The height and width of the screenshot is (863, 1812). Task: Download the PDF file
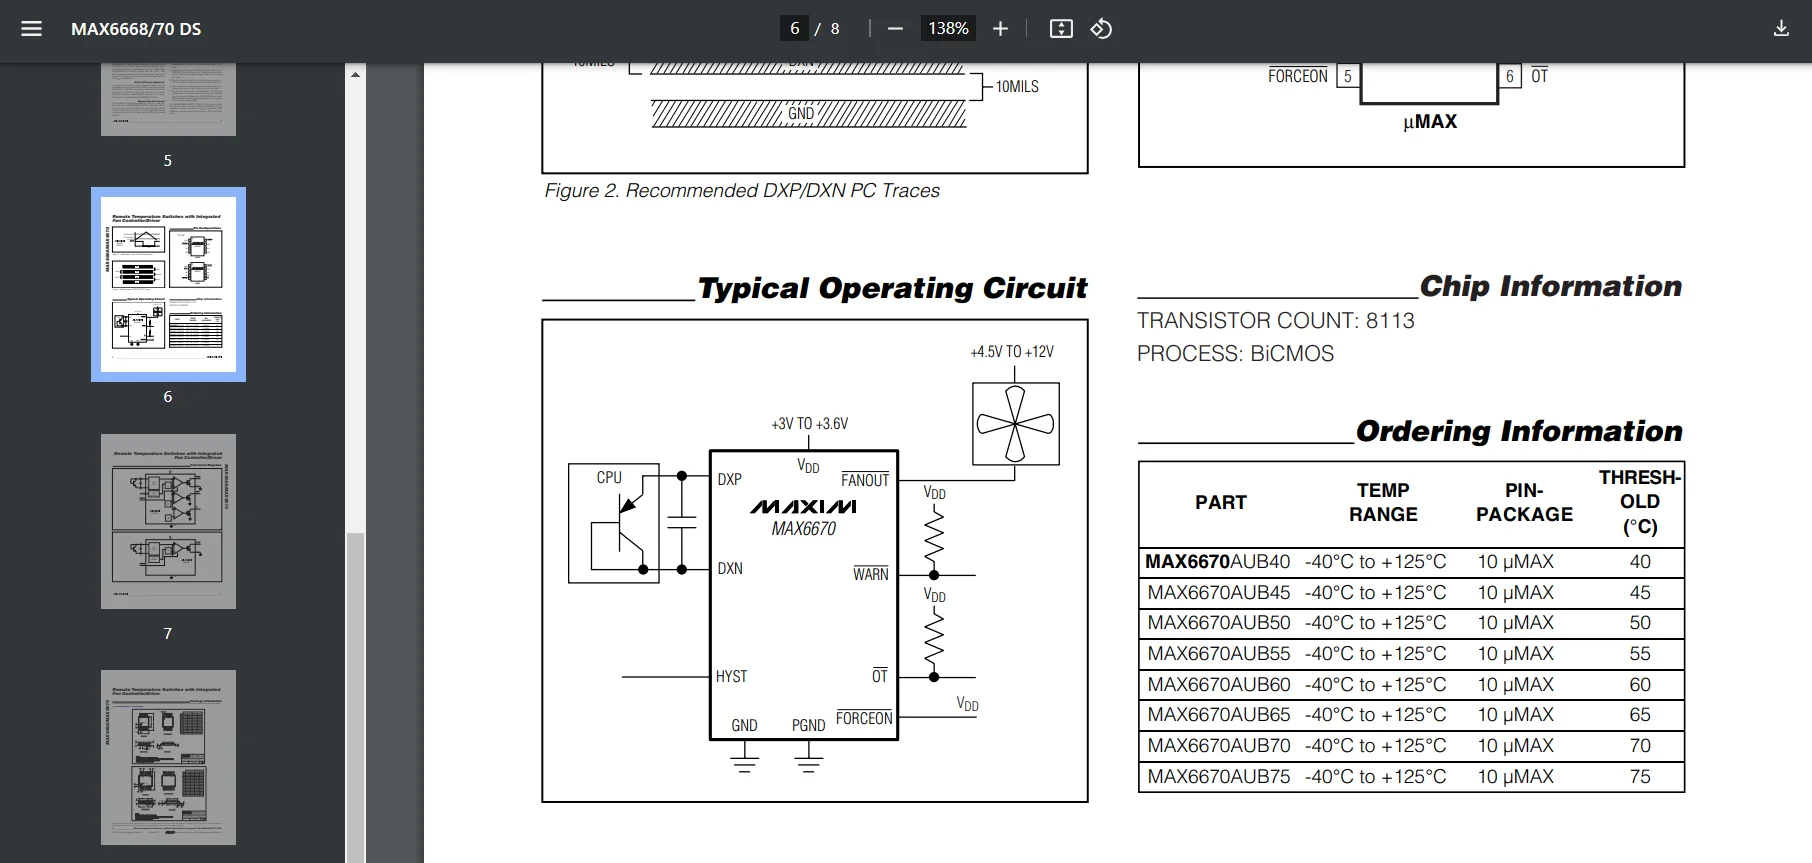1781,29
